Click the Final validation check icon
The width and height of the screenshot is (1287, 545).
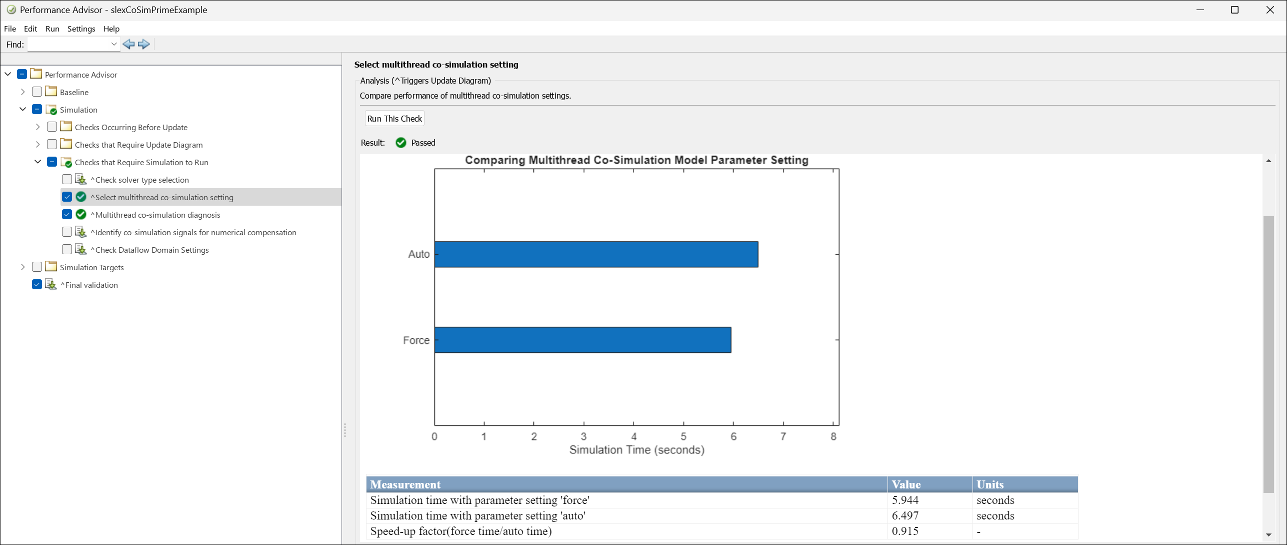pyautogui.click(x=51, y=285)
